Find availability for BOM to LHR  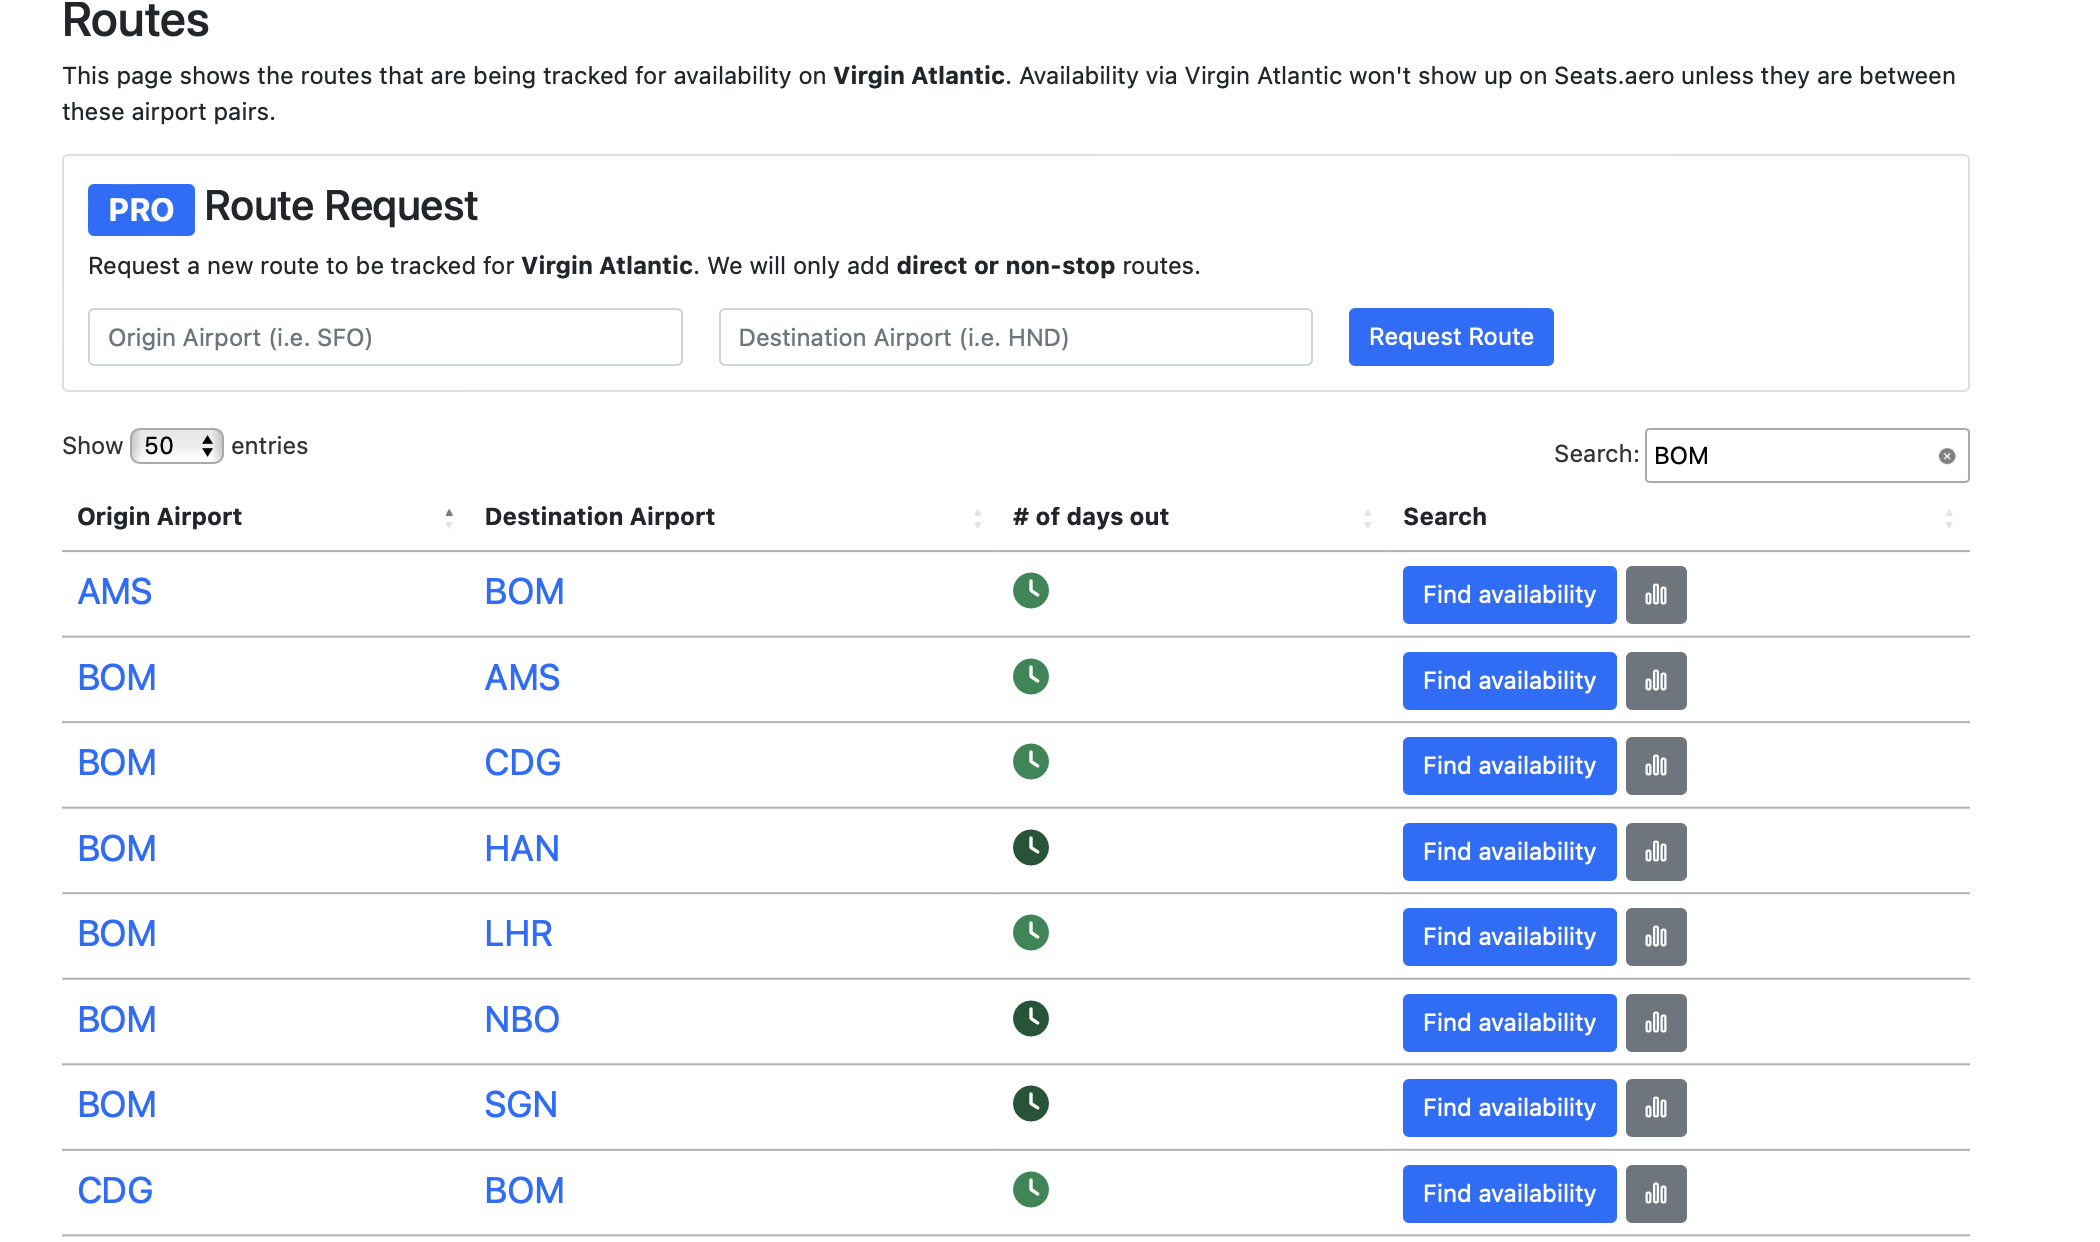(1509, 937)
